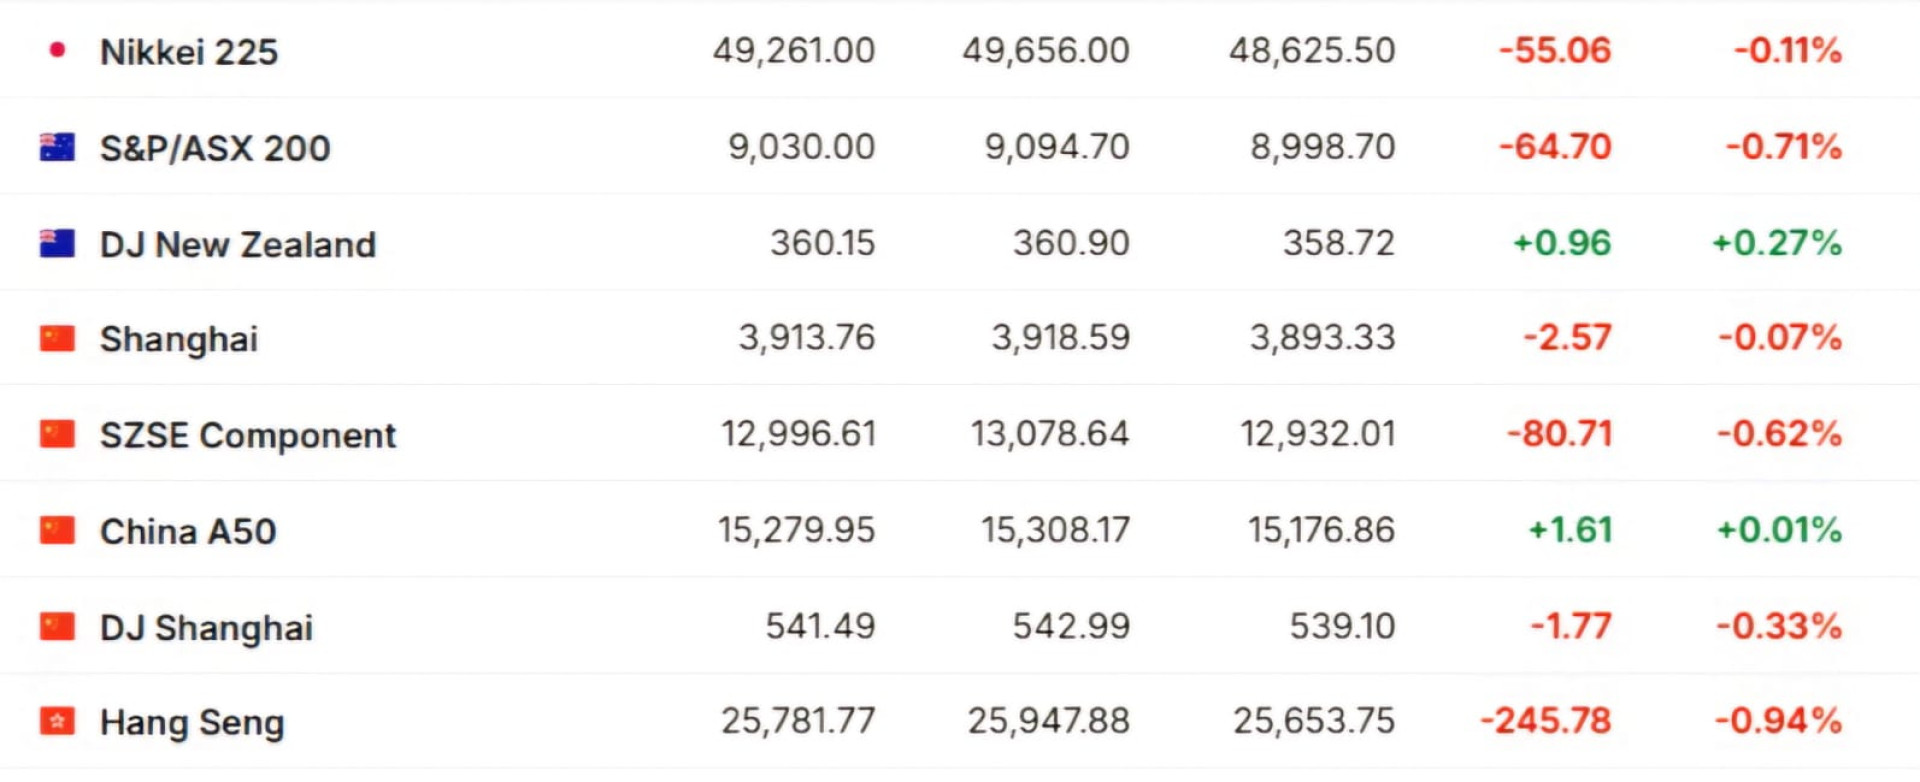Screen dimensions: 1920x782
Task: Click the Hong Kong flag by Hang Seng
Action: tap(57, 721)
